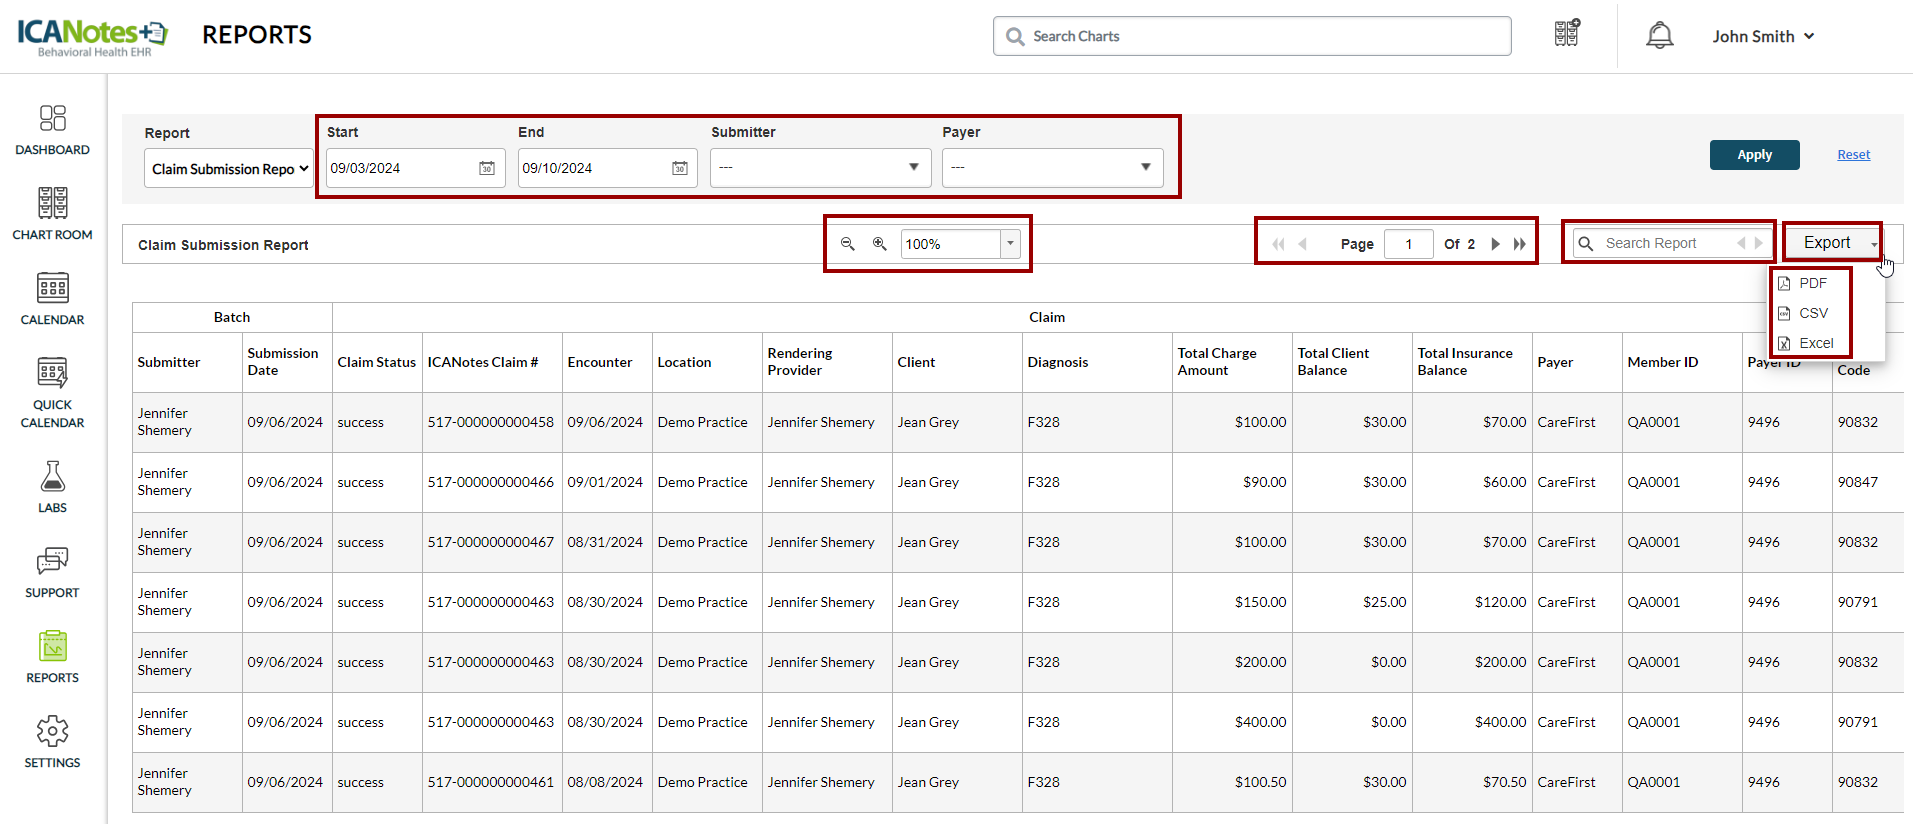Choose PDF from the Export menu
The height and width of the screenshot is (824, 1913).
[x=1812, y=283]
